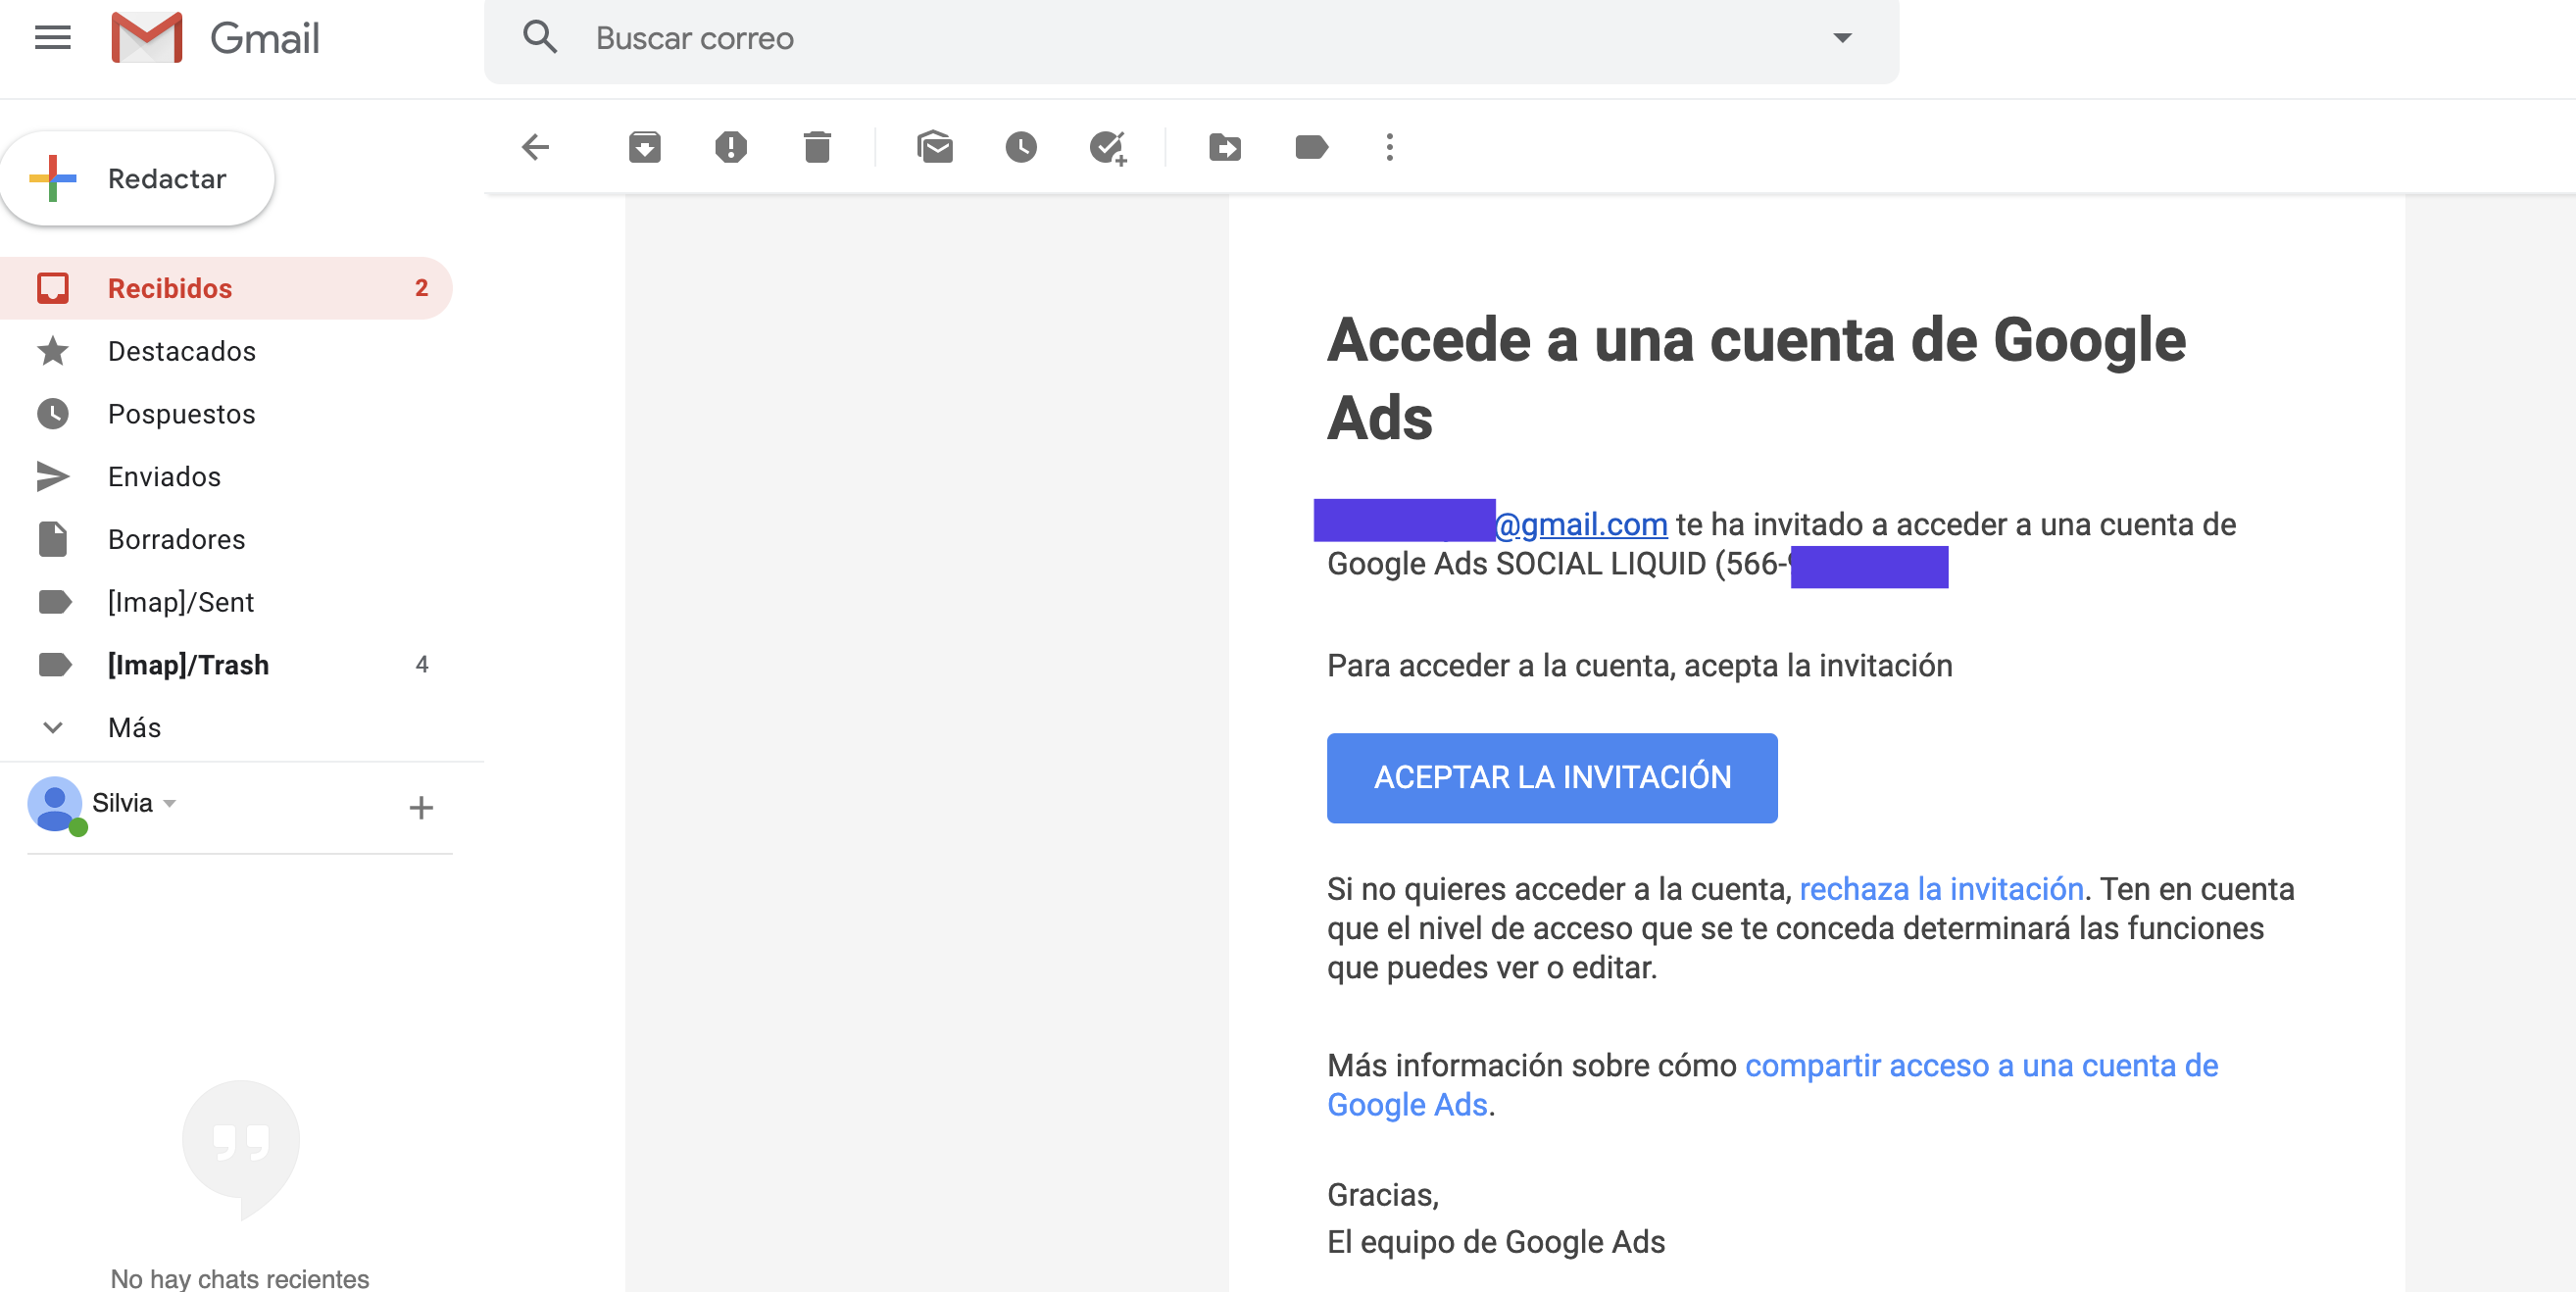Click the count 4 on [Imap]/Trash

[x=422, y=665]
